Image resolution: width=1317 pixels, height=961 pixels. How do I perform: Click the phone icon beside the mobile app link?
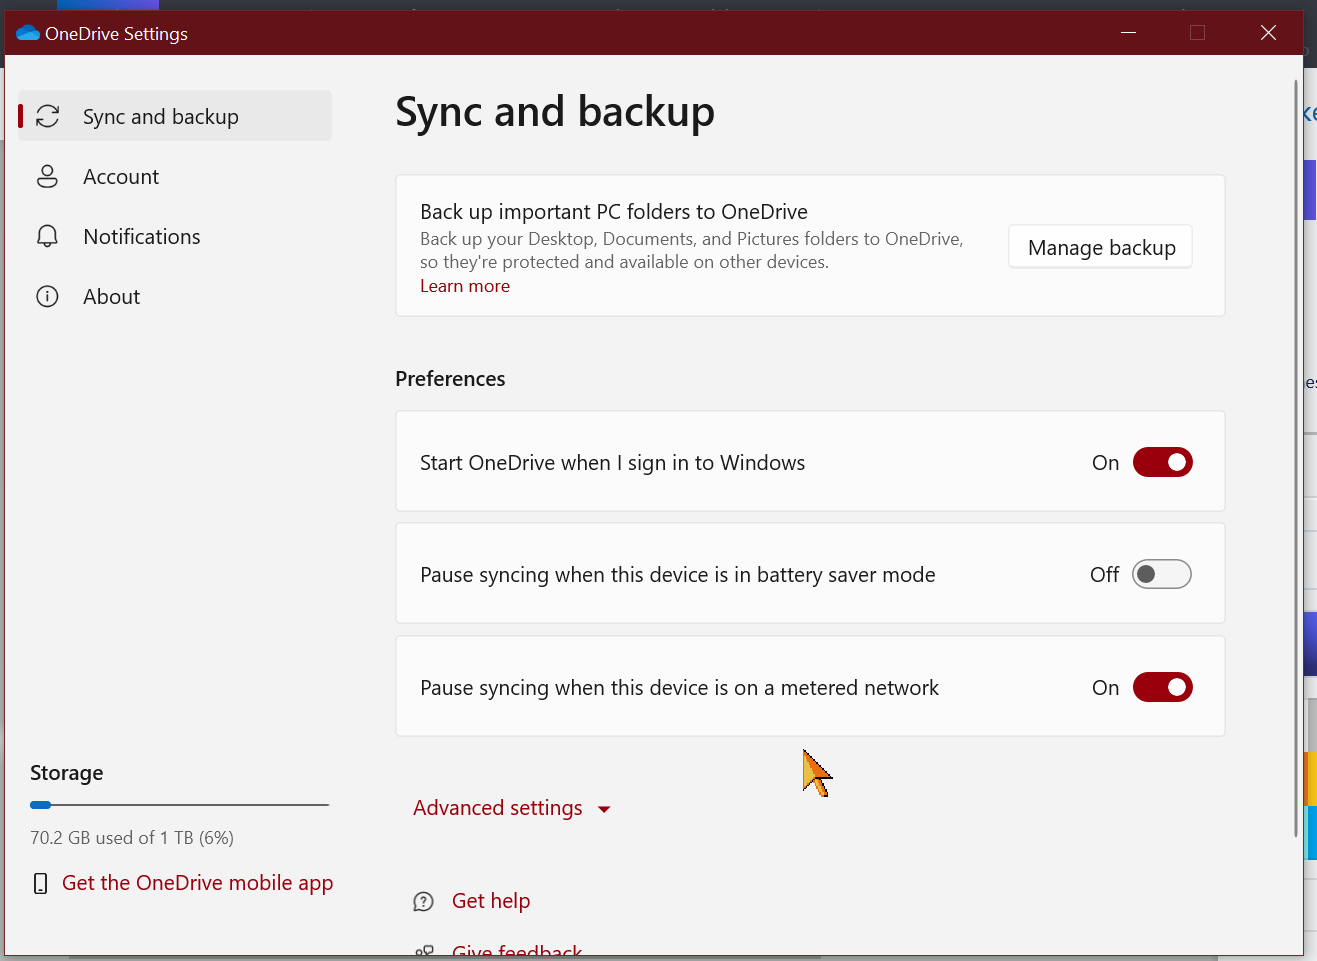pos(39,883)
